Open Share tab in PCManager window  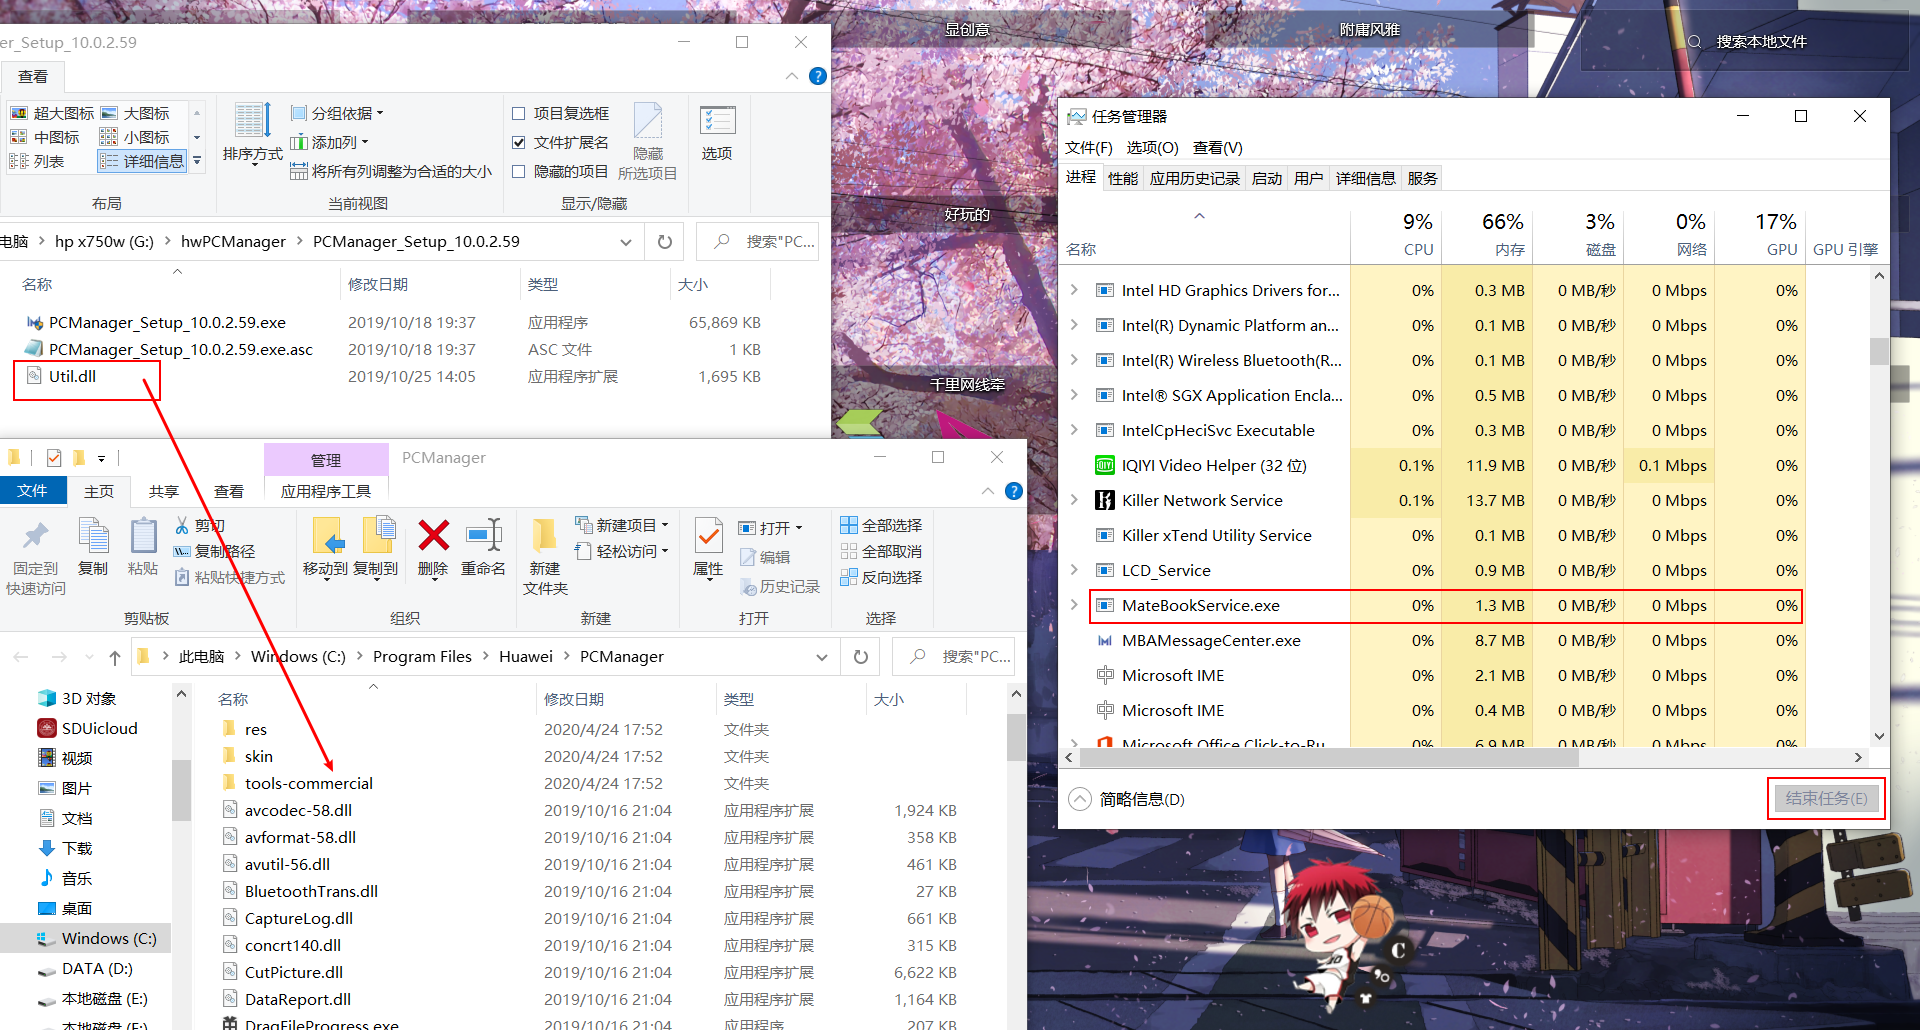pos(164,491)
